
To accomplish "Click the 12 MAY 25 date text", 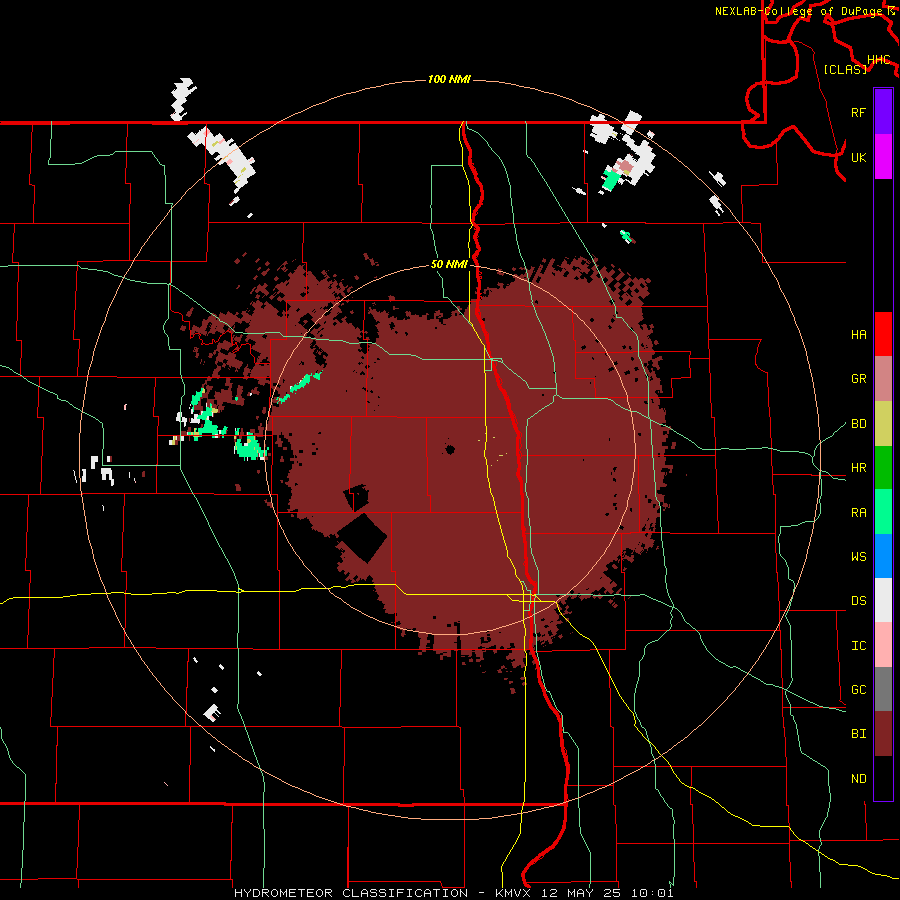I will pos(581,893).
